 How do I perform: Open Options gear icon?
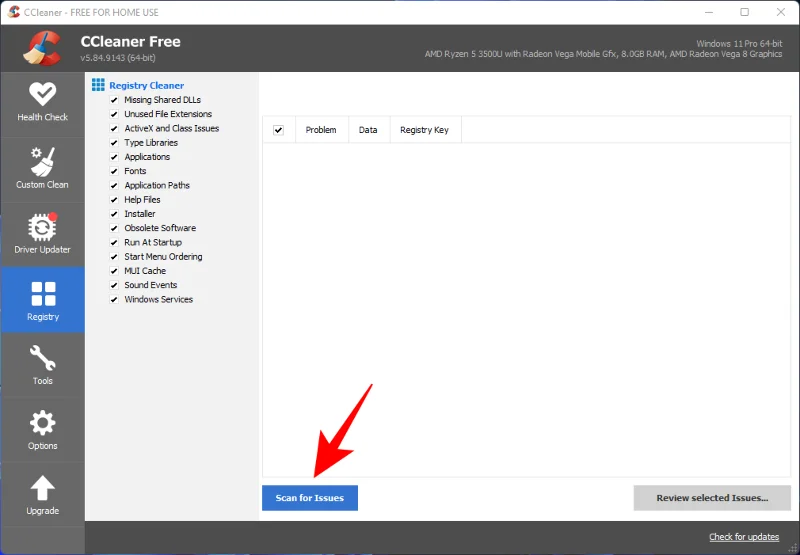point(42,423)
